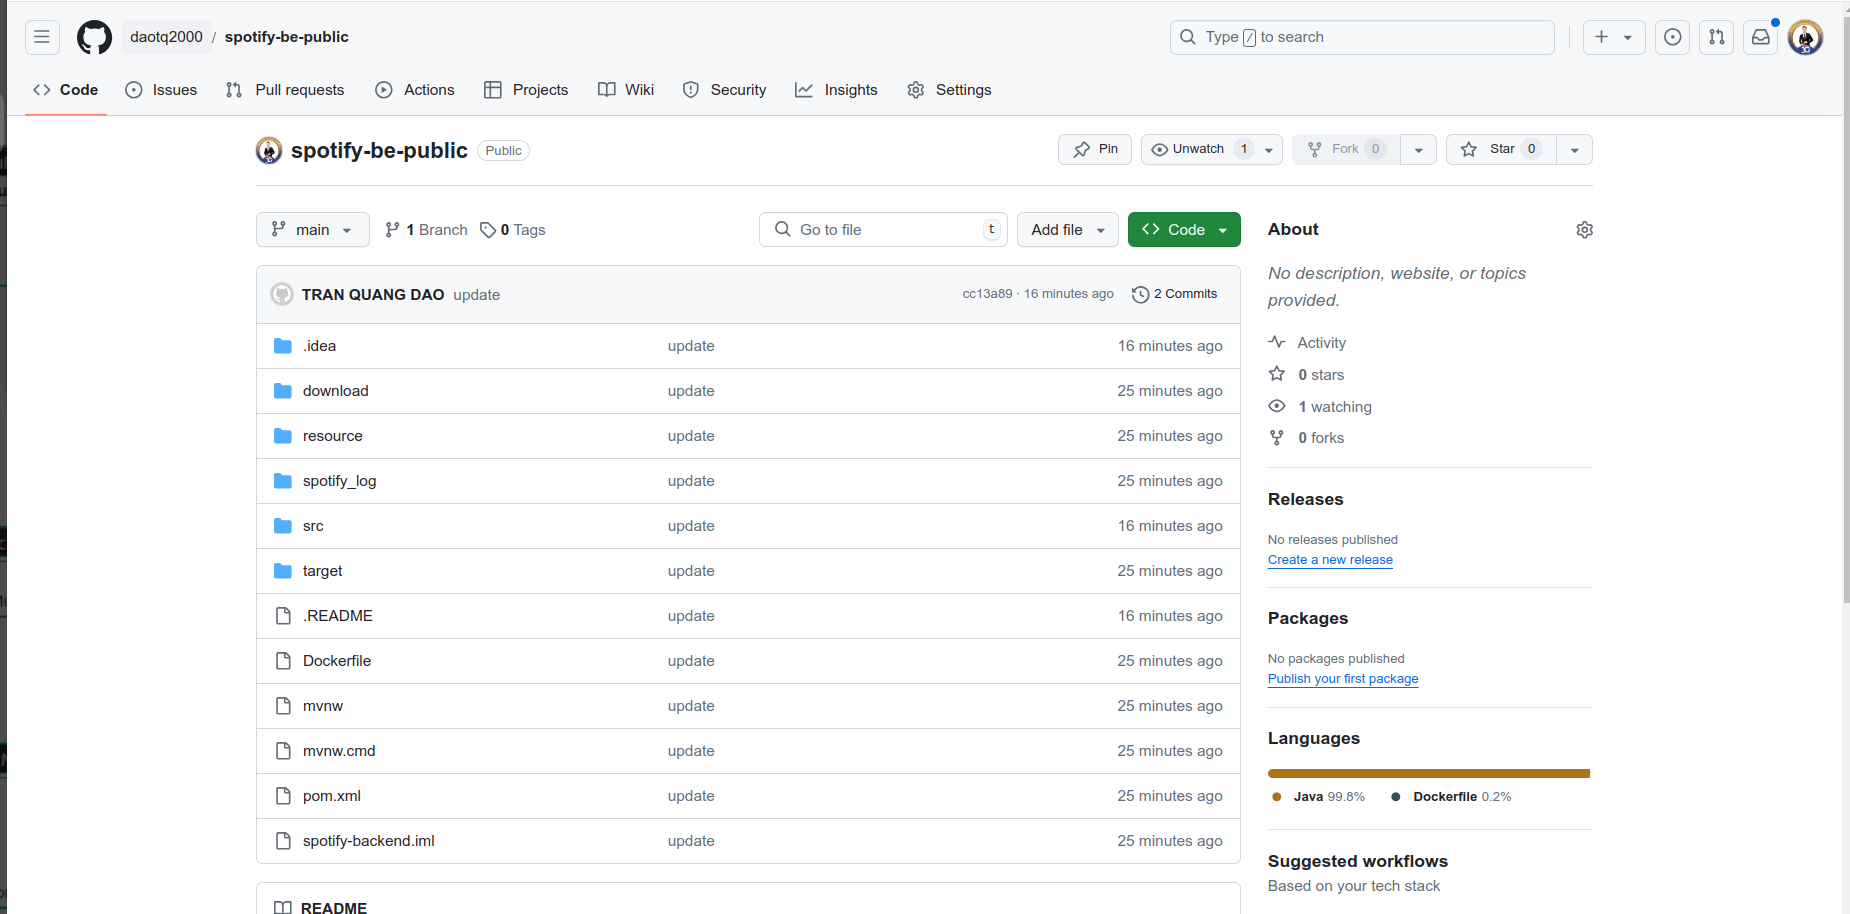
Task: Click the Dockerfile dark language dot
Action: click(x=1396, y=797)
